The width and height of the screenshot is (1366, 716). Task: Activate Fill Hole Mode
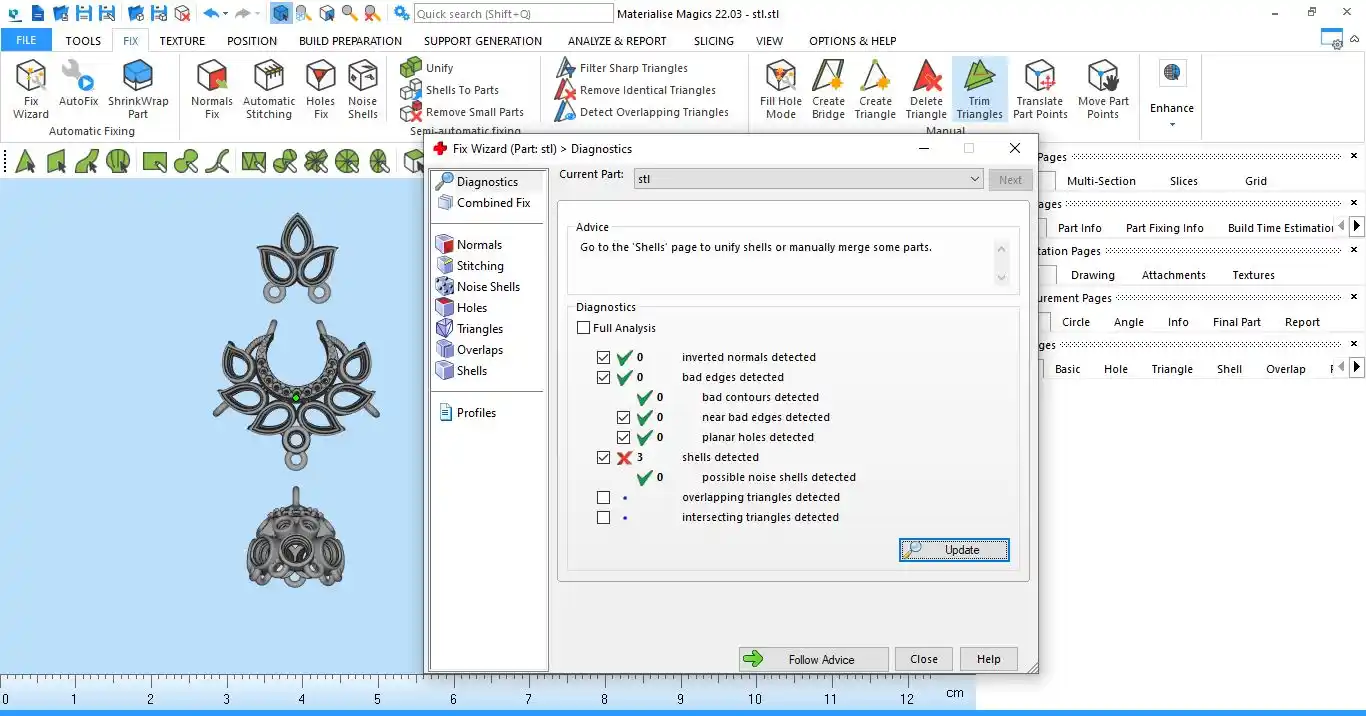click(781, 89)
